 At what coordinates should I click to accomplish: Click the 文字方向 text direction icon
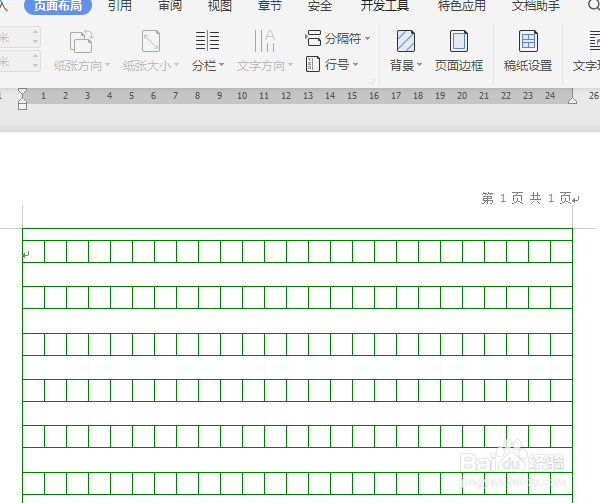(264, 41)
